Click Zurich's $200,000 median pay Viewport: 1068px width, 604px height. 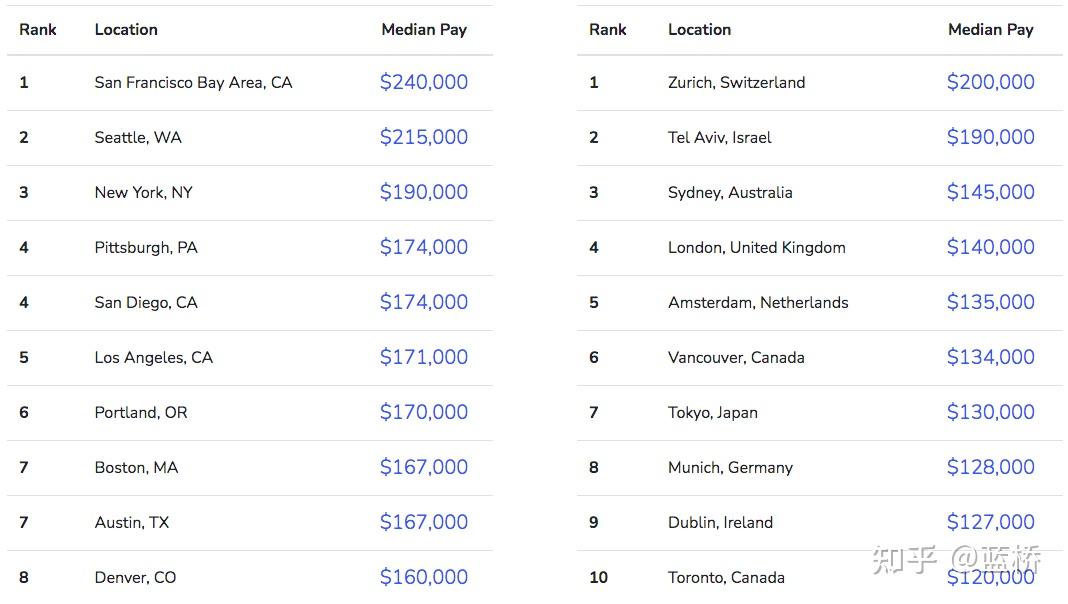pyautogui.click(x=990, y=82)
